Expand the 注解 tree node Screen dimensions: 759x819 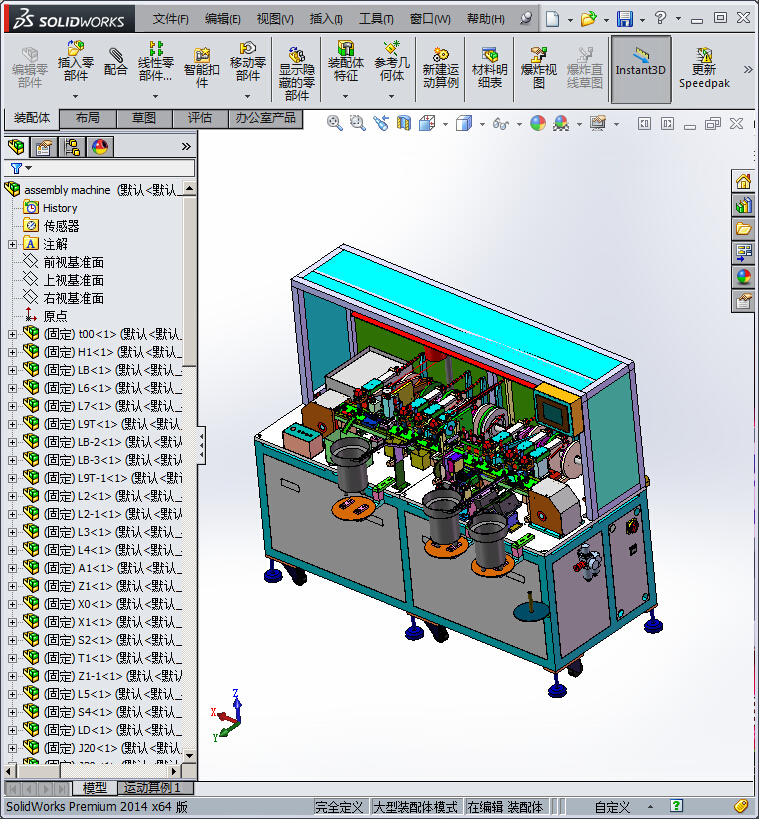point(12,244)
